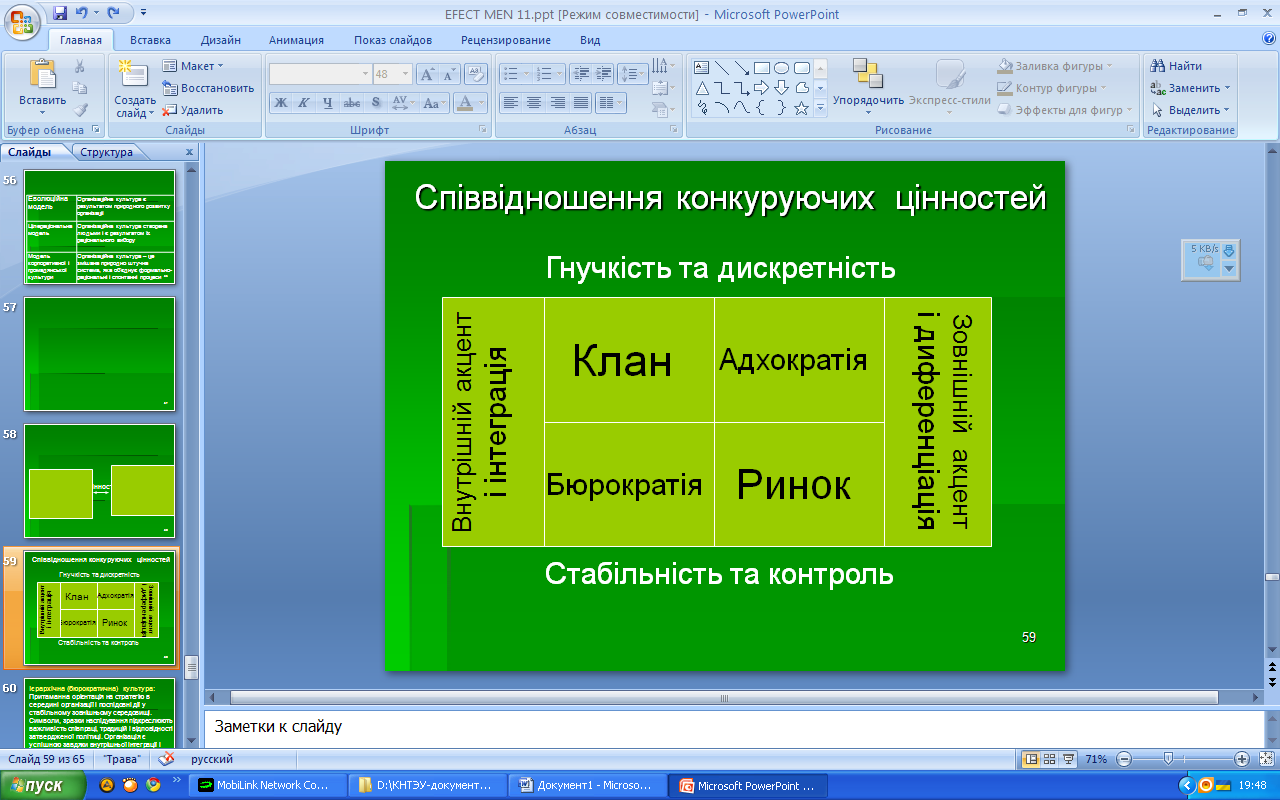Image resolution: width=1280 pixels, height=800 pixels.
Task: Align text left in paragraph group
Action: click(510, 102)
